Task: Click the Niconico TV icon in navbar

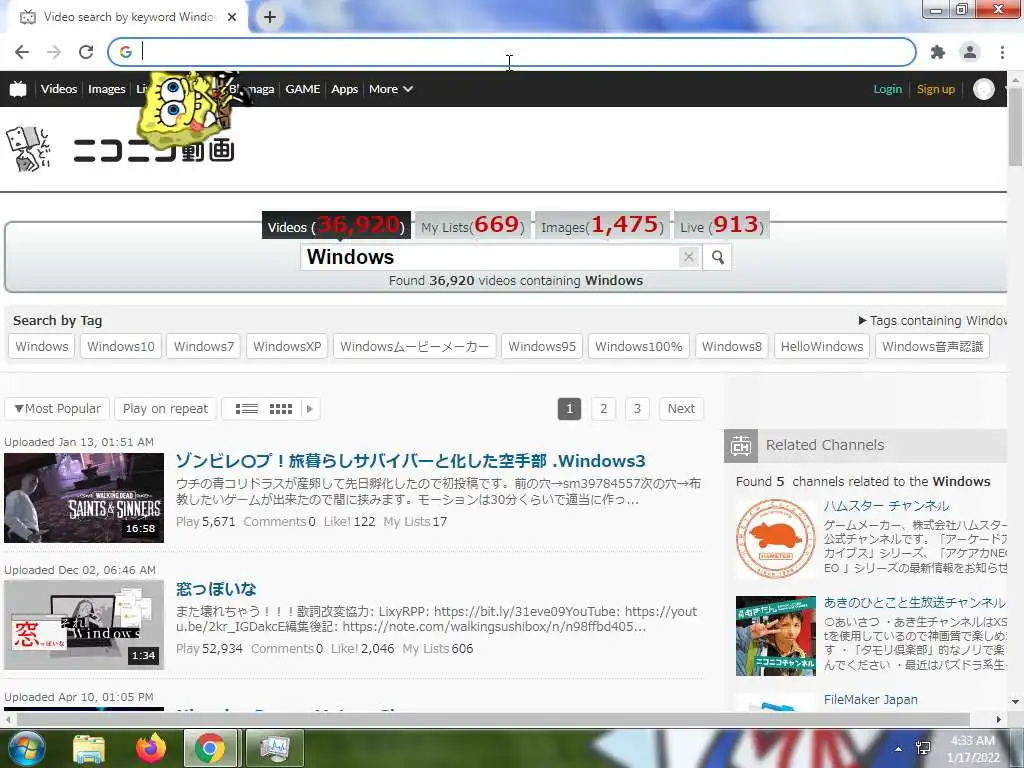Action: pos(18,89)
